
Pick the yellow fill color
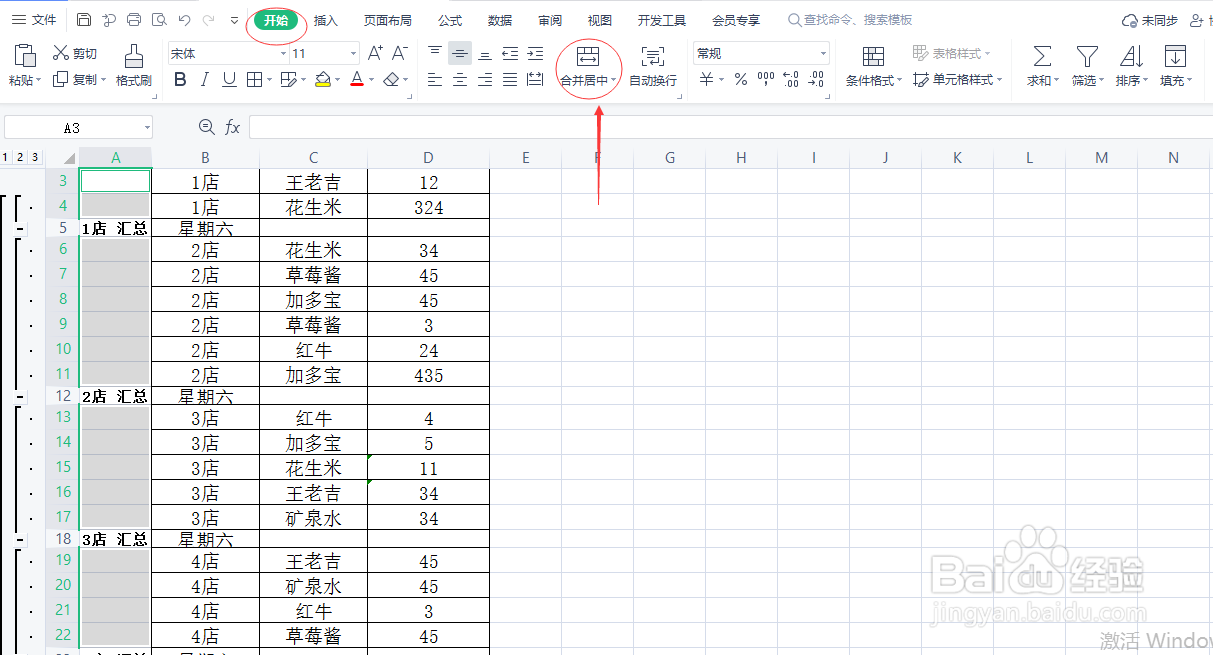[x=322, y=79]
